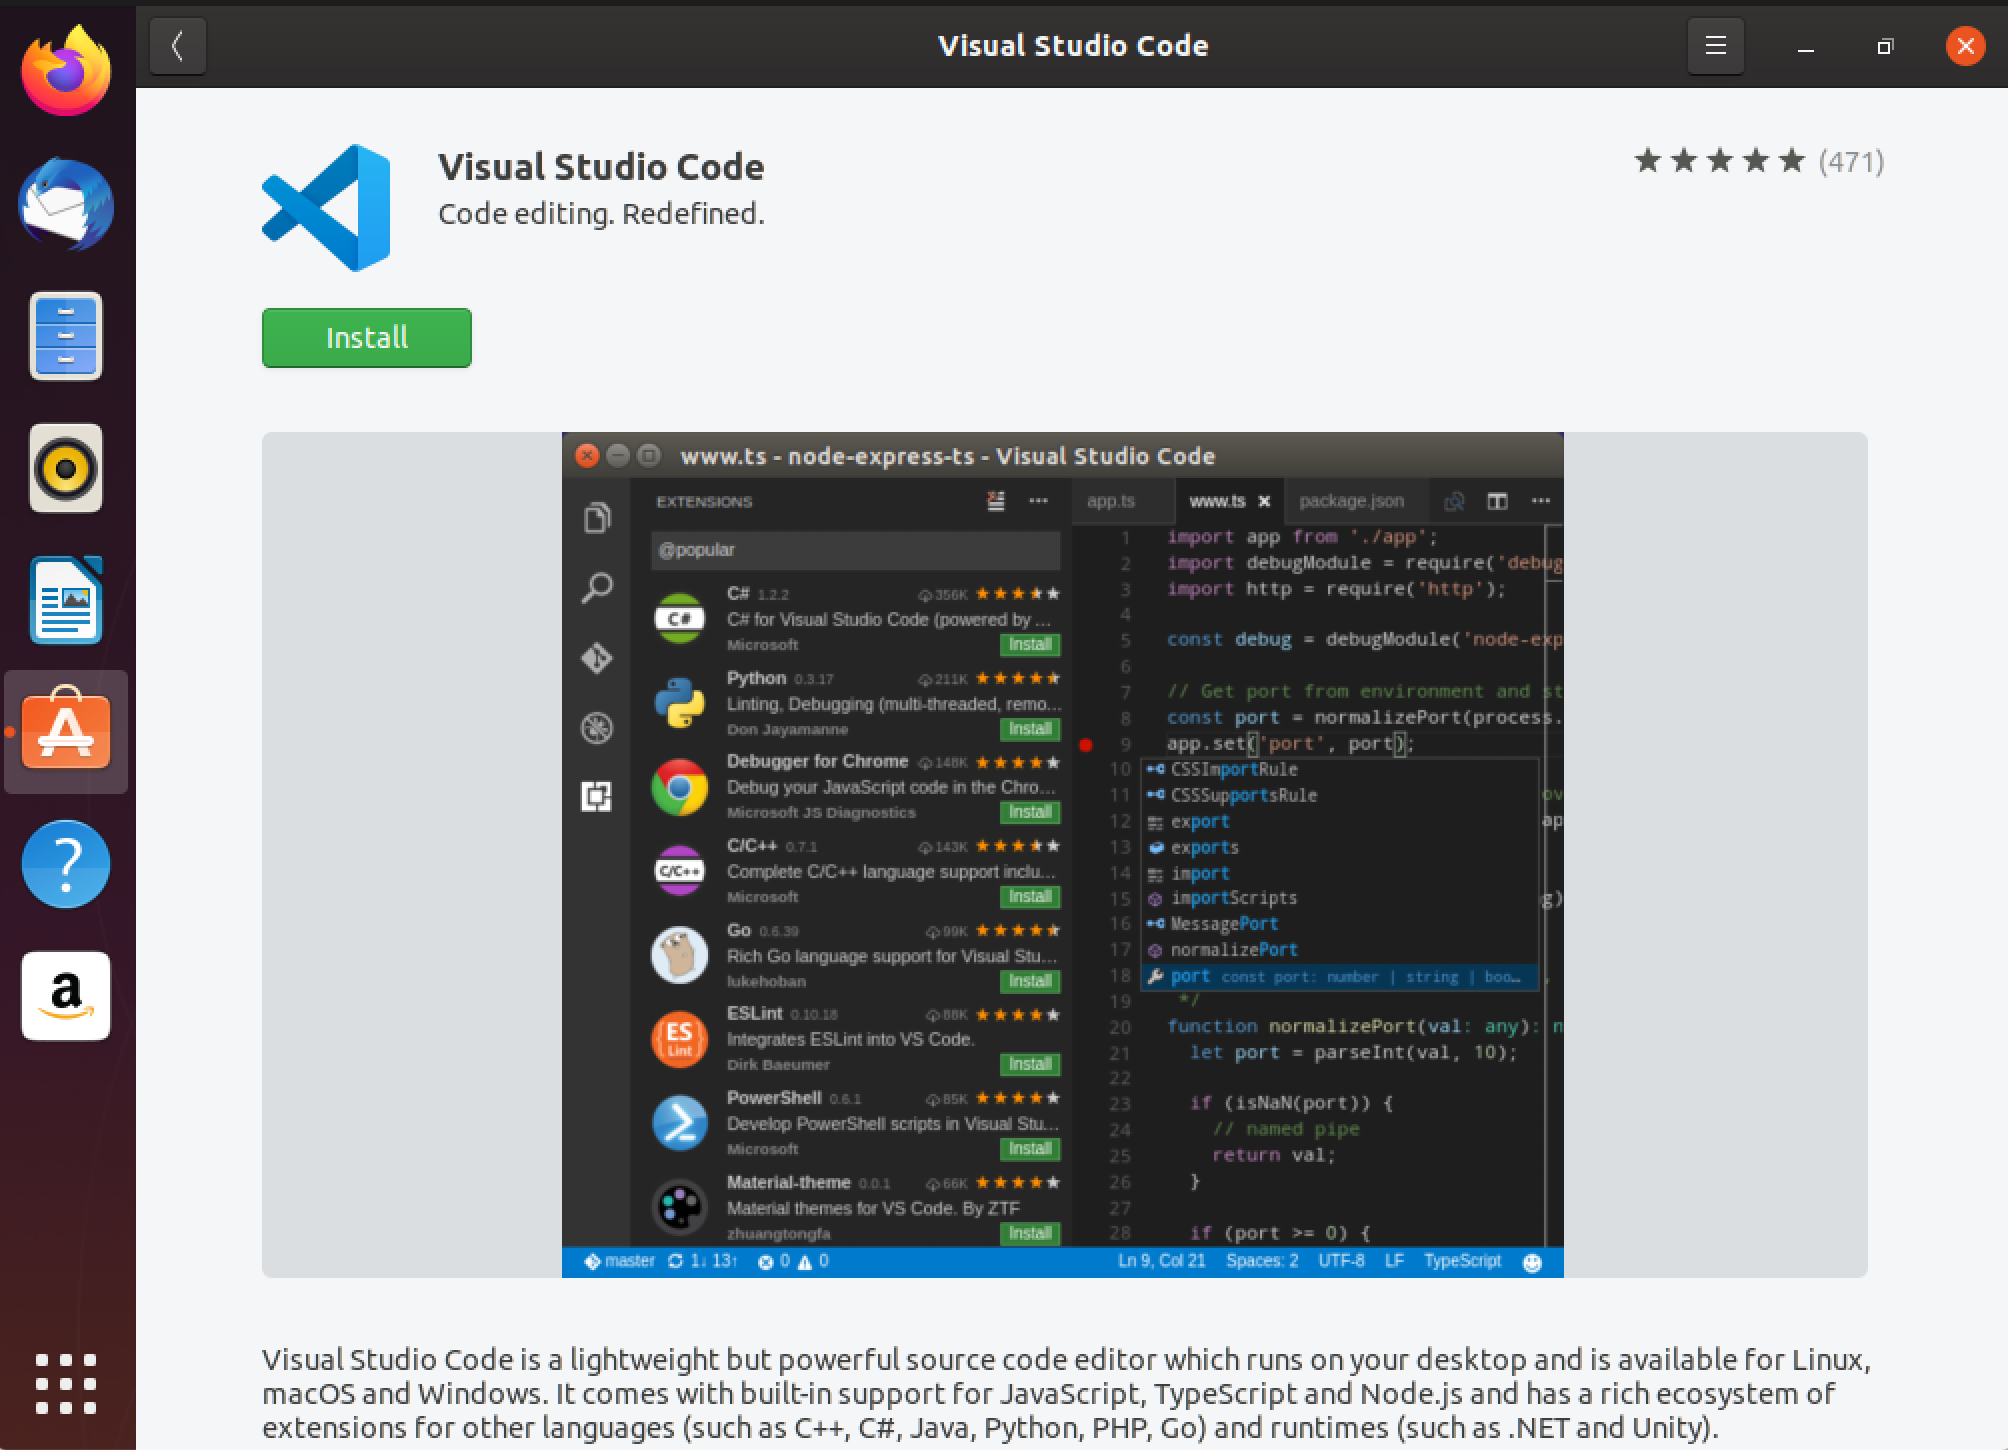This screenshot has height=1450, width=2008.
Task: Click the five-star rating display
Action: pos(1716,160)
